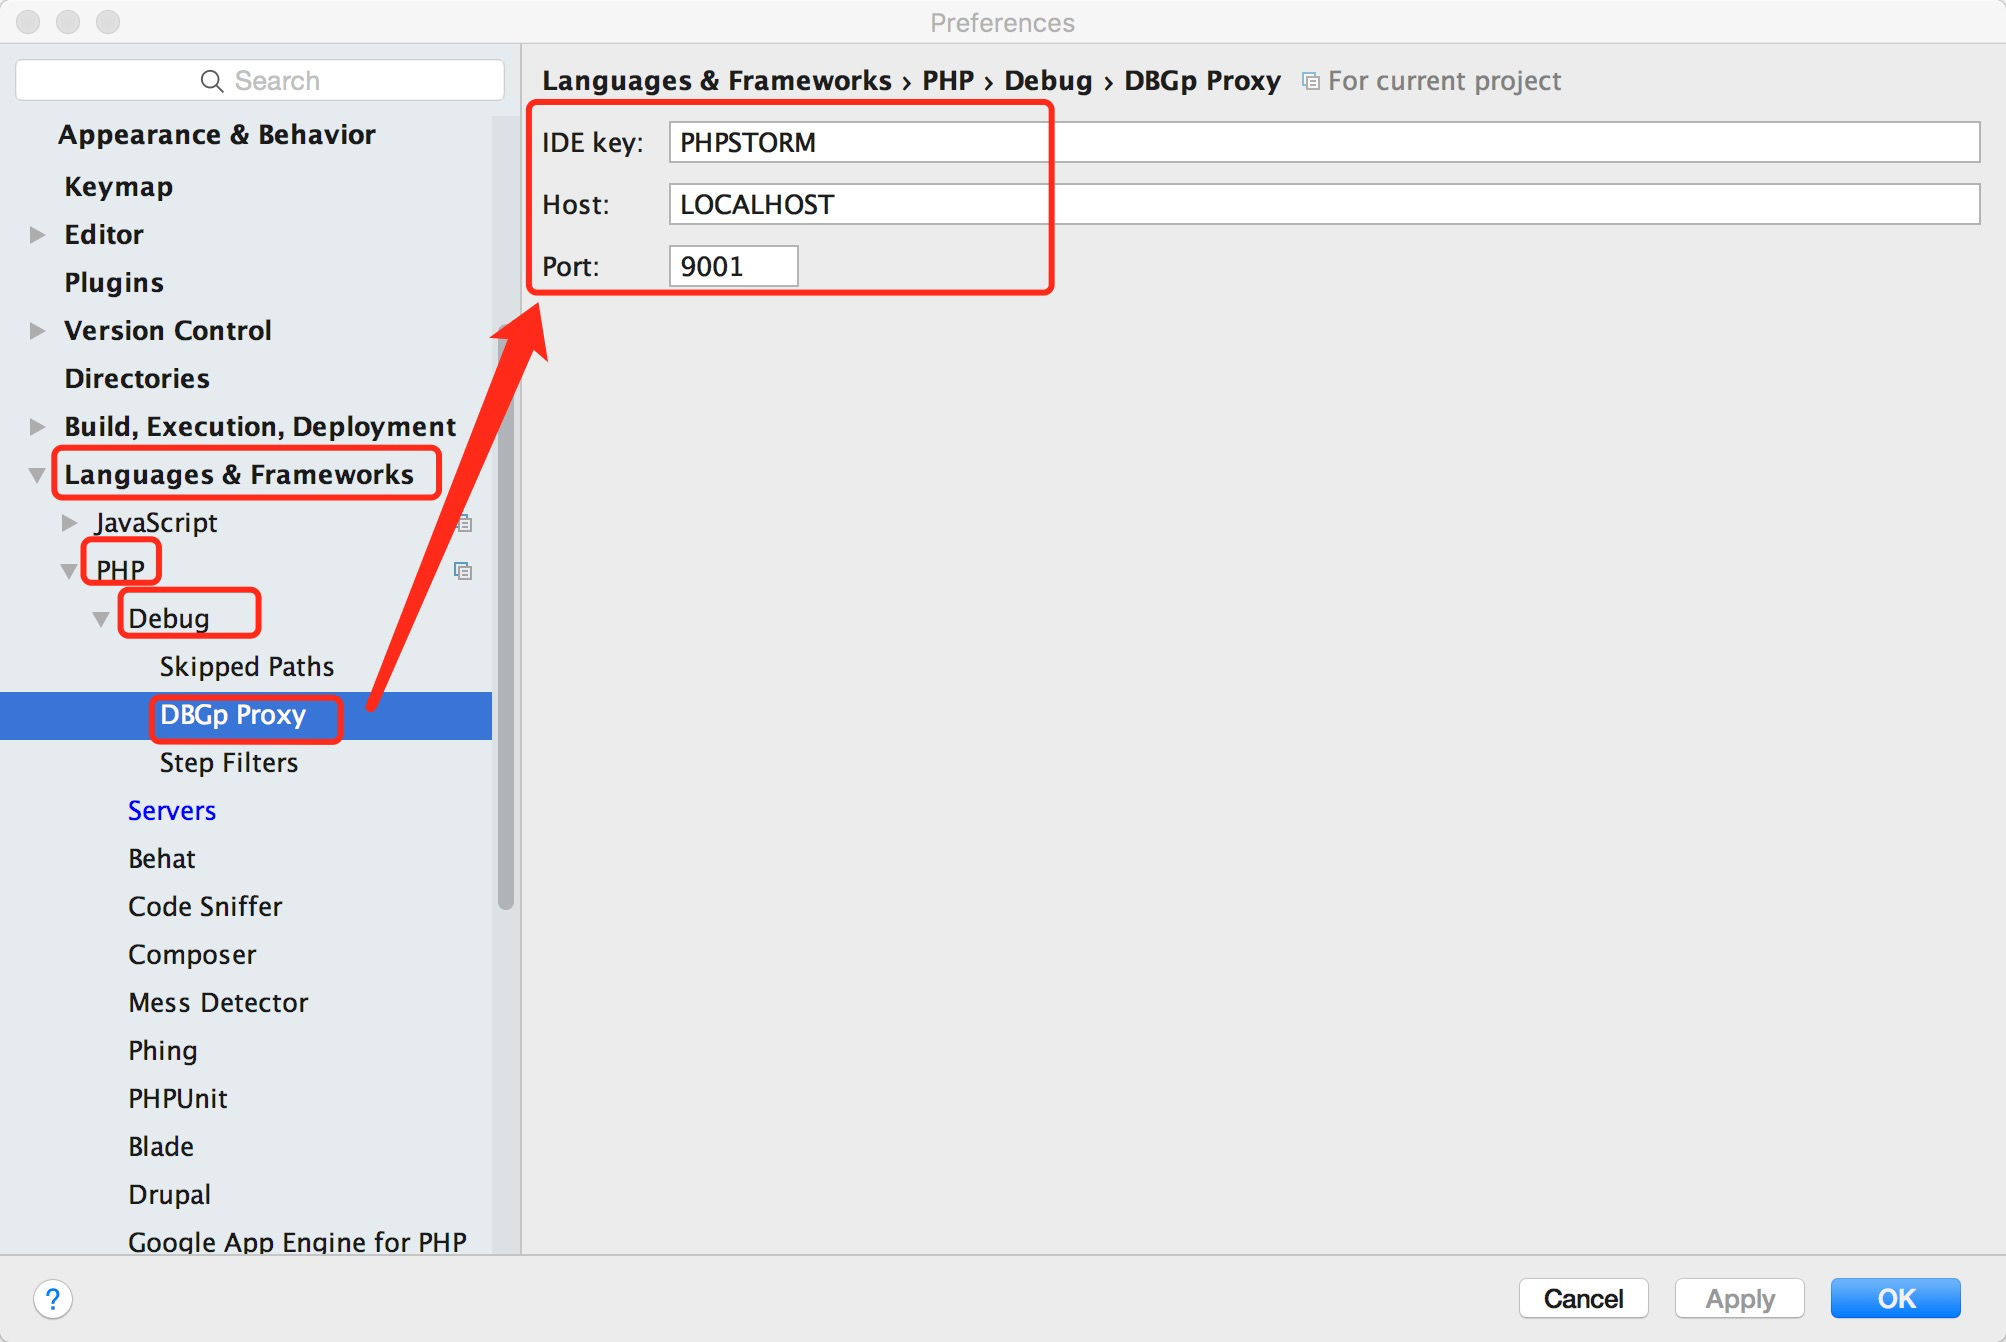Collapse the Languages & Frameworks section
The height and width of the screenshot is (1342, 2006).
coord(37,475)
